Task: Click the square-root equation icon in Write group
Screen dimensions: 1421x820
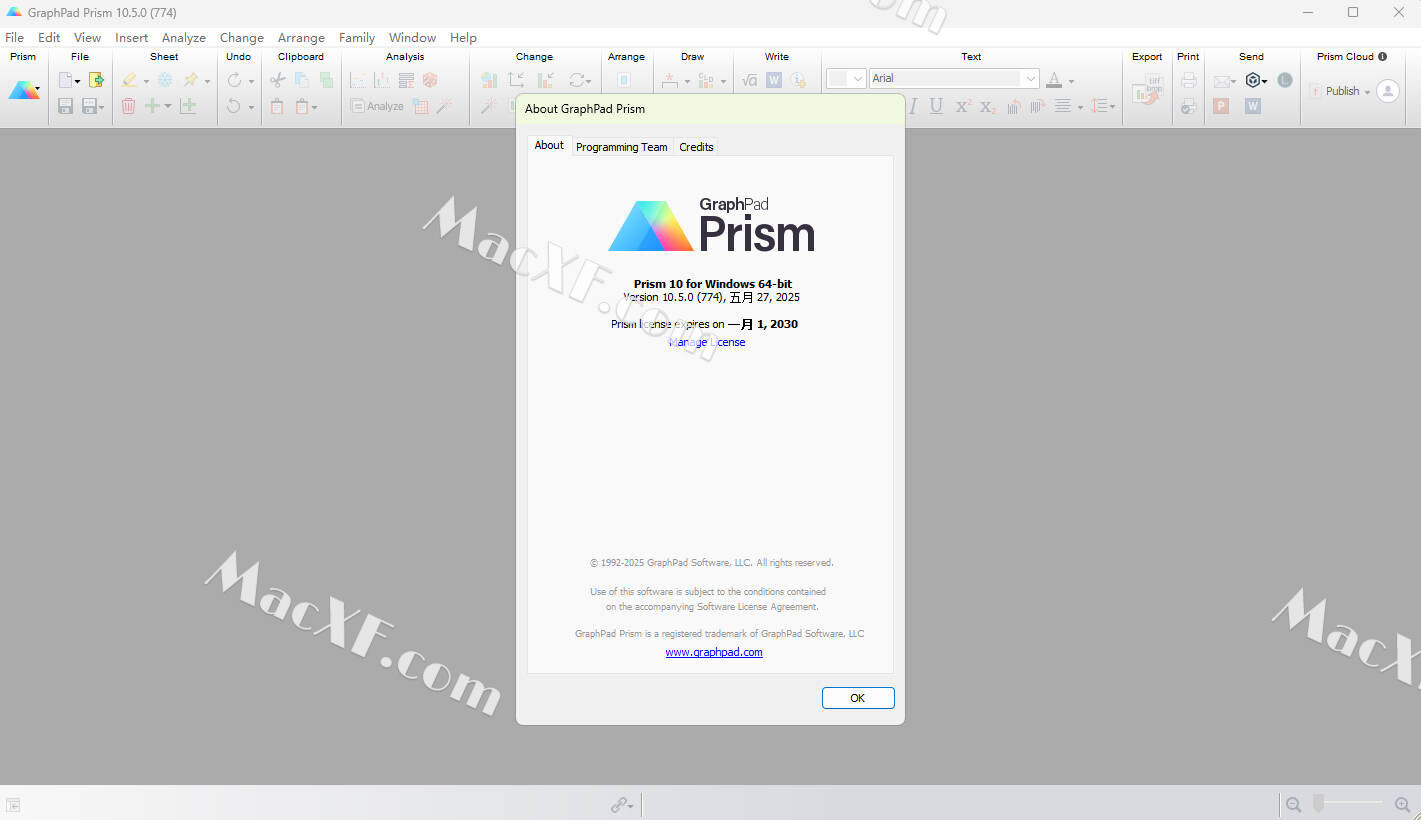Action: click(750, 80)
